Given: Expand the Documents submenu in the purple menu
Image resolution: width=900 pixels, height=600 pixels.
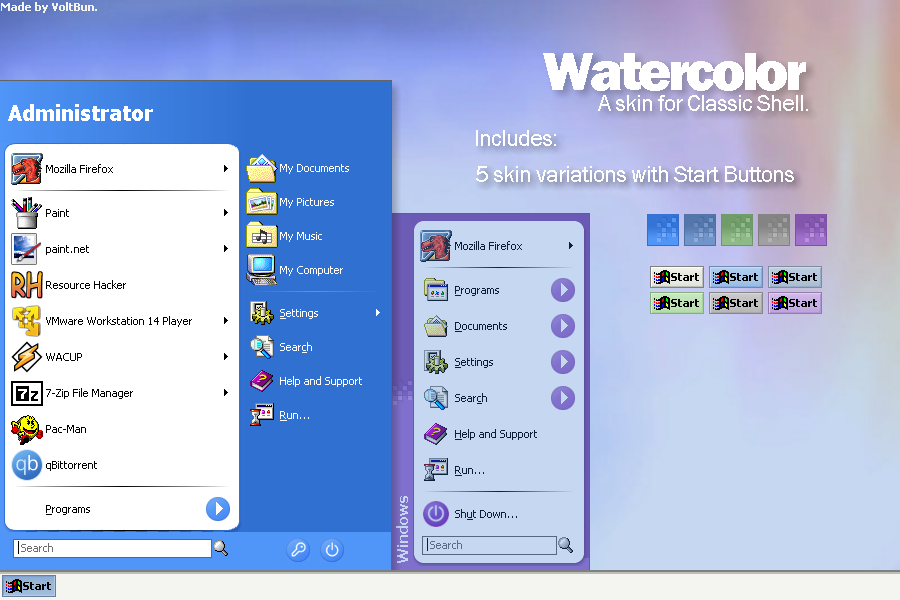Looking at the screenshot, I should [562, 326].
